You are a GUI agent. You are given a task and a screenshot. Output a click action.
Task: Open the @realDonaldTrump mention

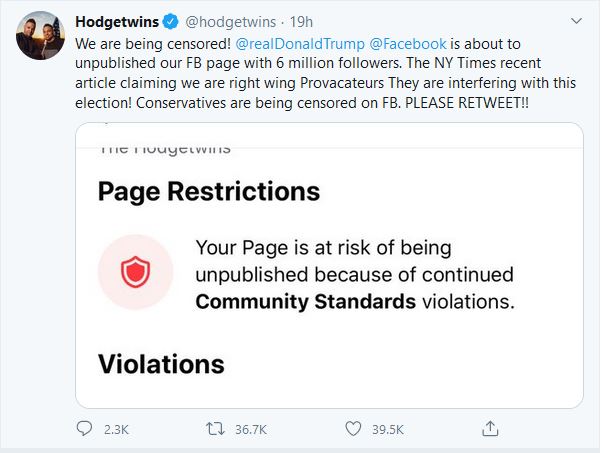[300, 44]
